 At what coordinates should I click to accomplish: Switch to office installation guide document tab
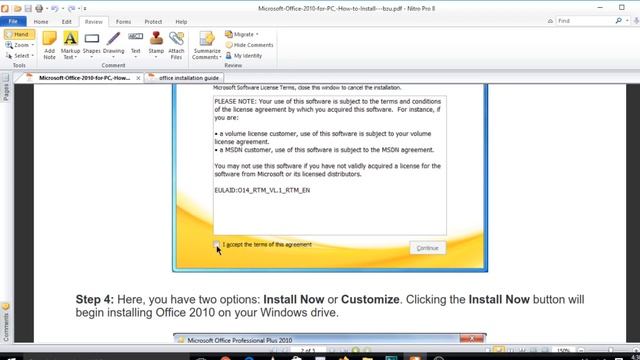184,78
